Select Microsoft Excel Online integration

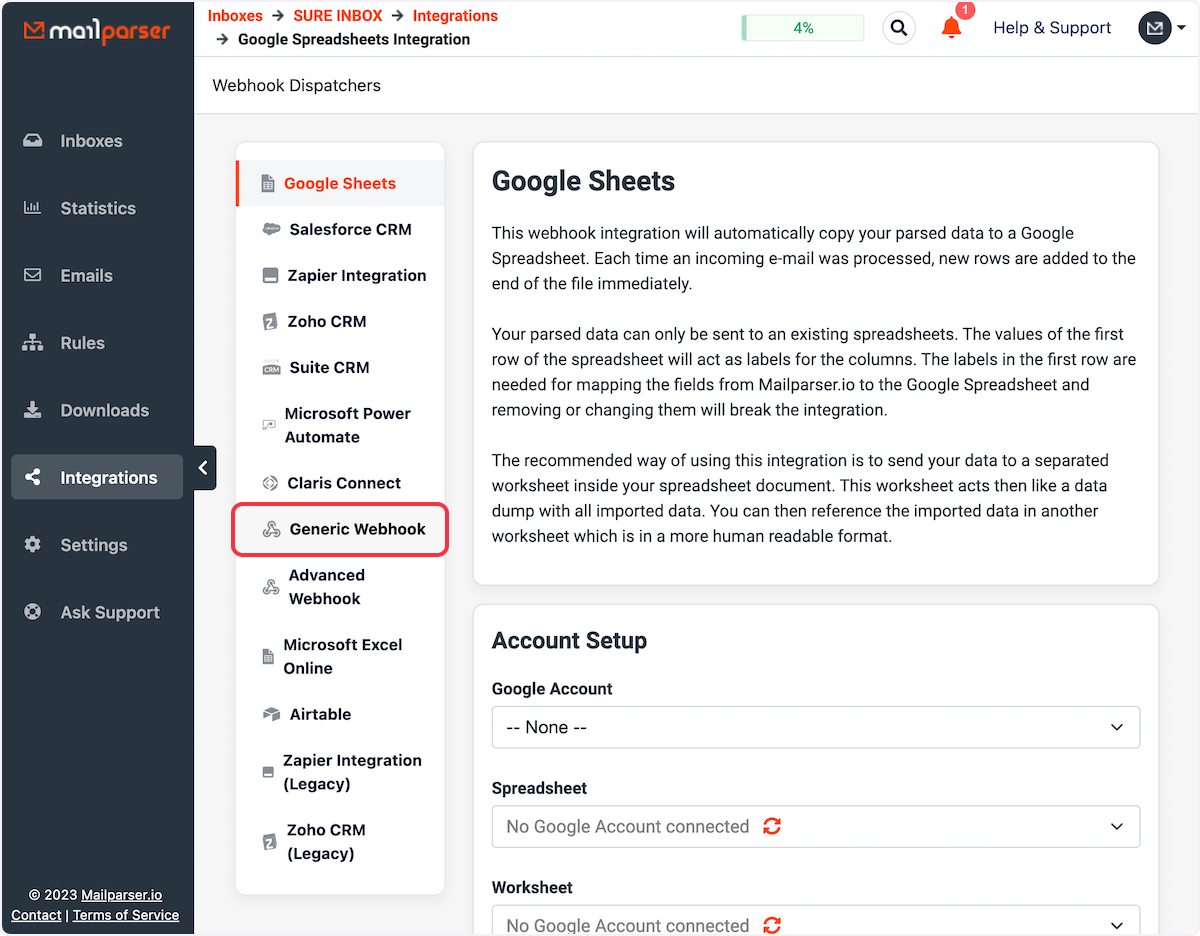340,656
